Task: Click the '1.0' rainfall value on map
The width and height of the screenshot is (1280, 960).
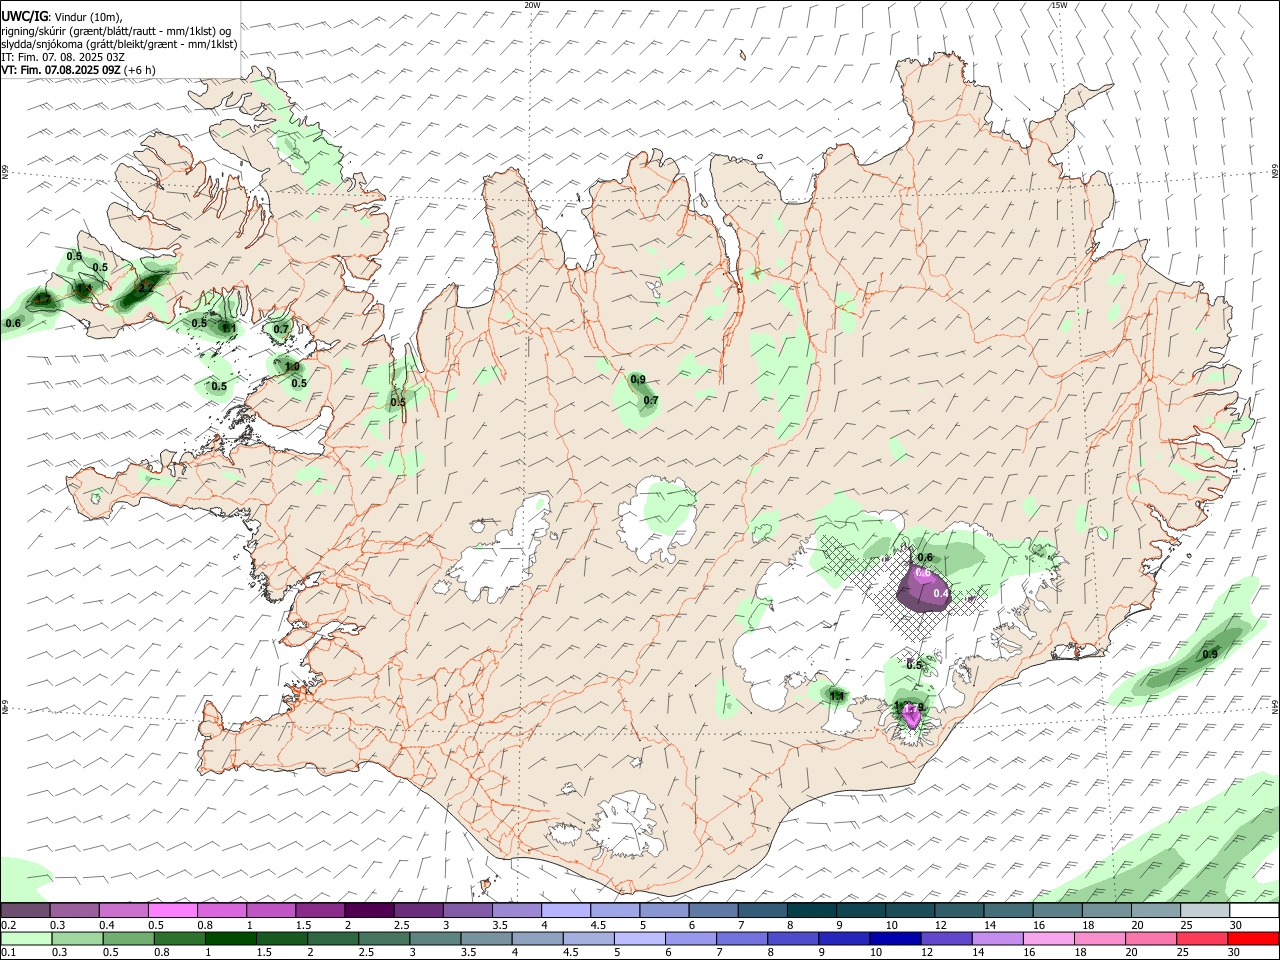Action: [292, 367]
